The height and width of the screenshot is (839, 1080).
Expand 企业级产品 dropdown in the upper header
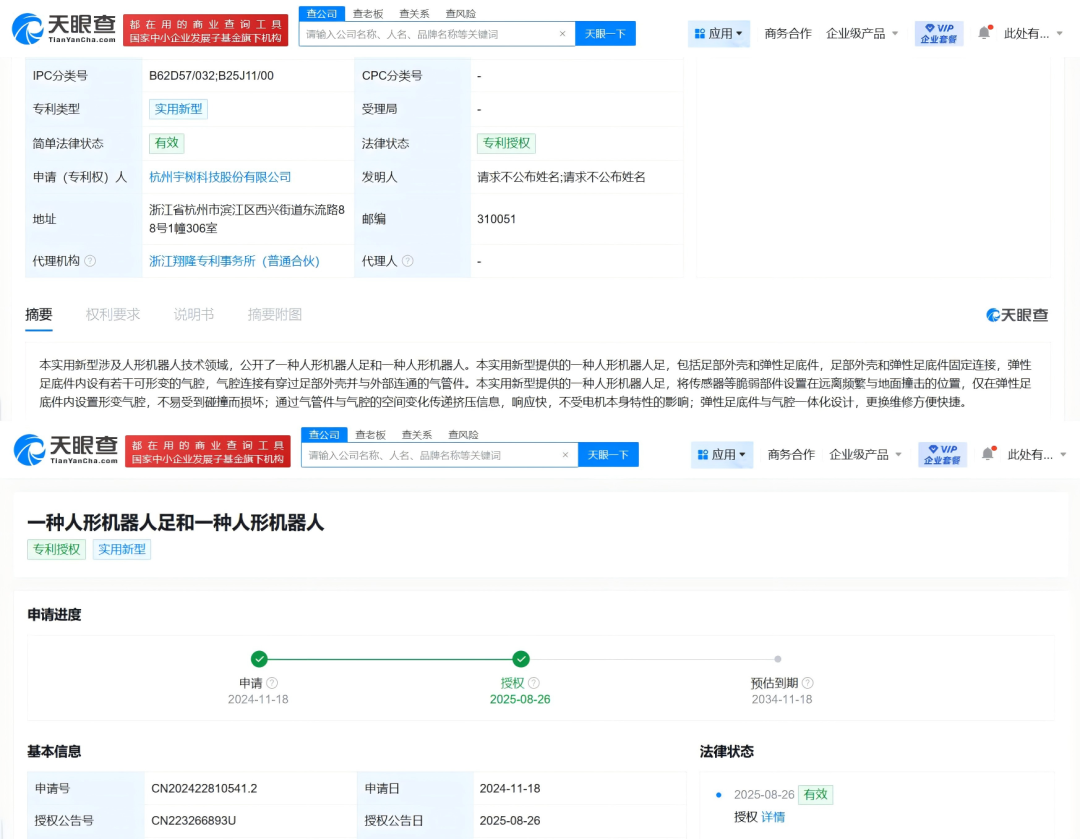tap(862, 33)
